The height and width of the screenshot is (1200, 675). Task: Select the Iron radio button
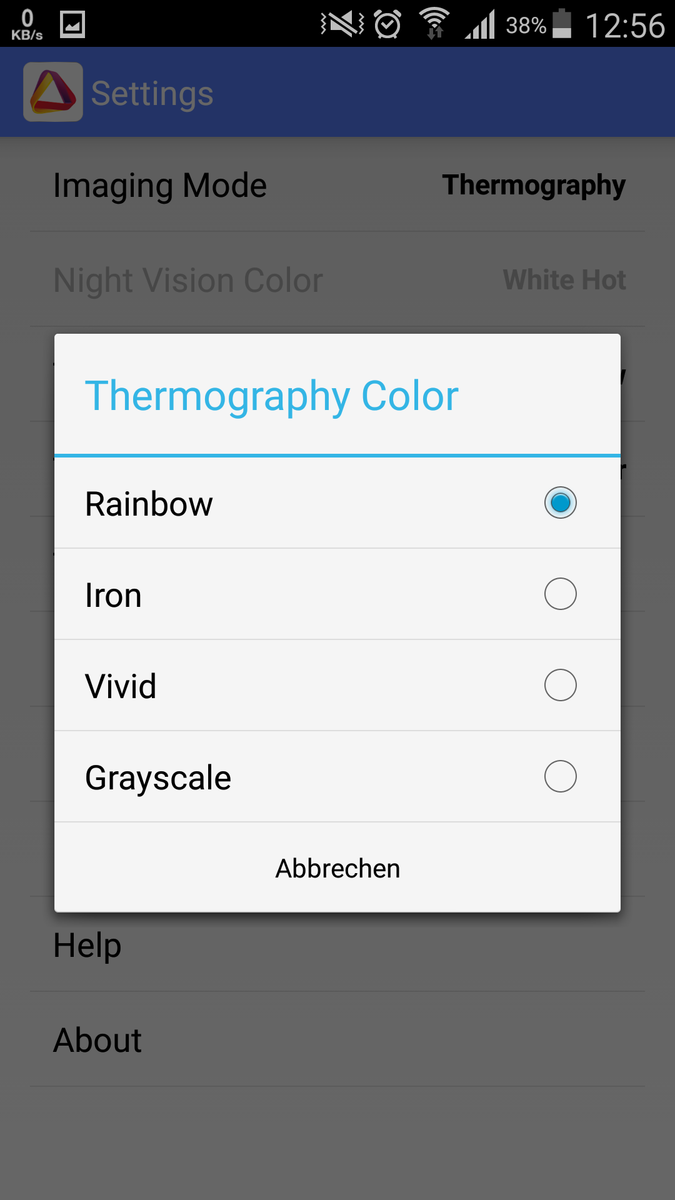[x=560, y=594]
